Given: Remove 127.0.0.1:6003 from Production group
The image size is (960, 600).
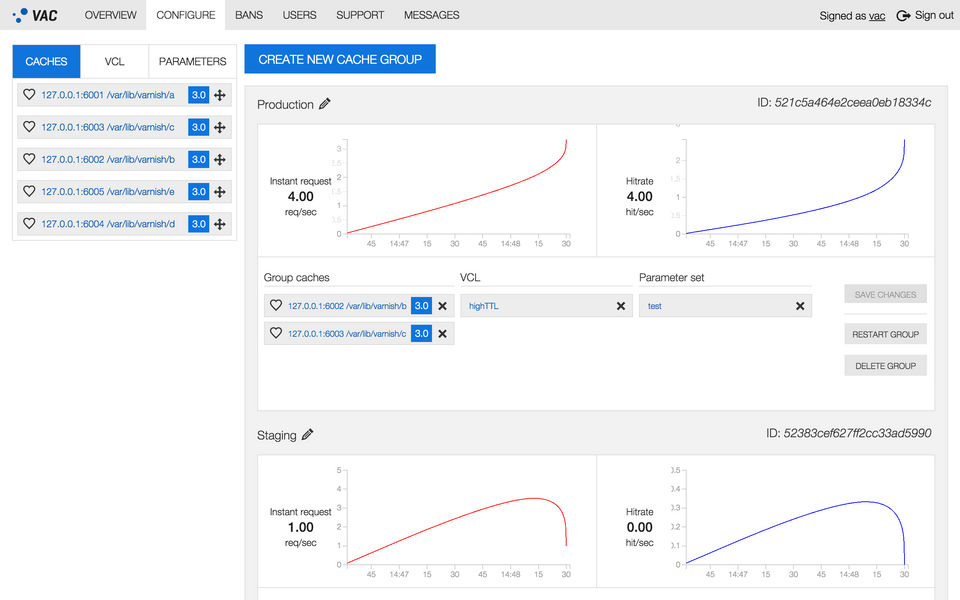Looking at the screenshot, I should (x=443, y=334).
